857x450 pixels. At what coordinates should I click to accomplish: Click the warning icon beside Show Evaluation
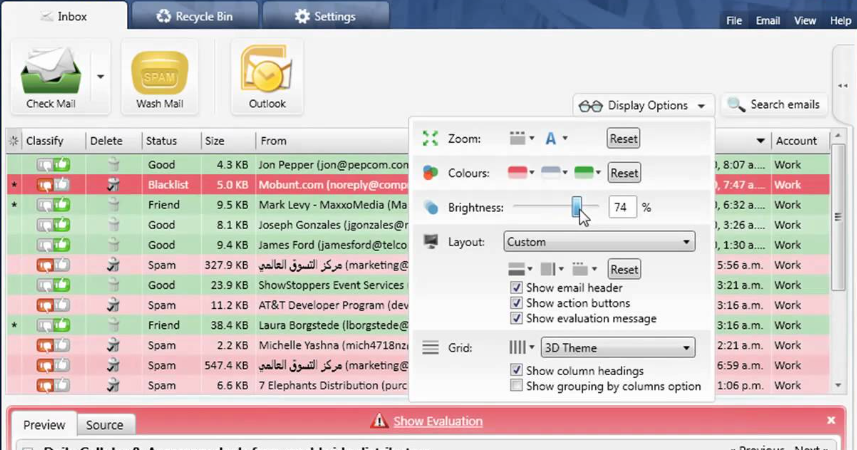[379, 420]
